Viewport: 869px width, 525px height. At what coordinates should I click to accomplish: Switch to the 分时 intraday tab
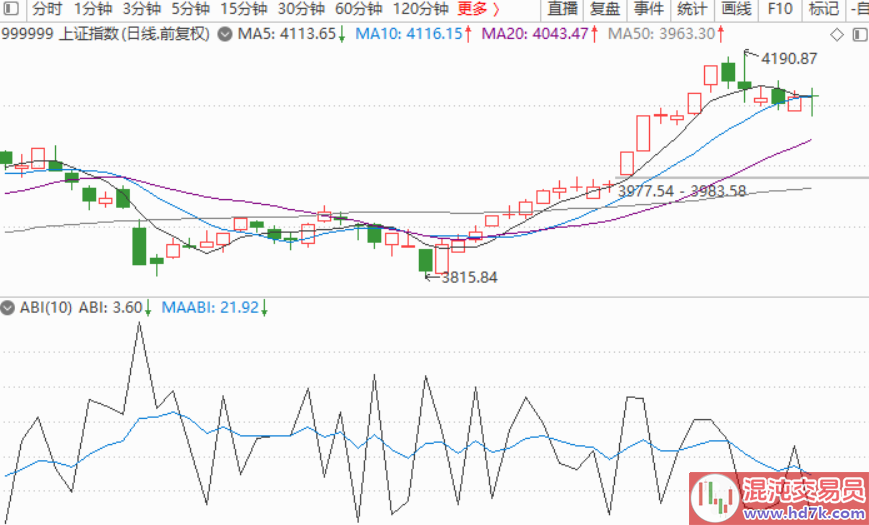pyautogui.click(x=46, y=10)
